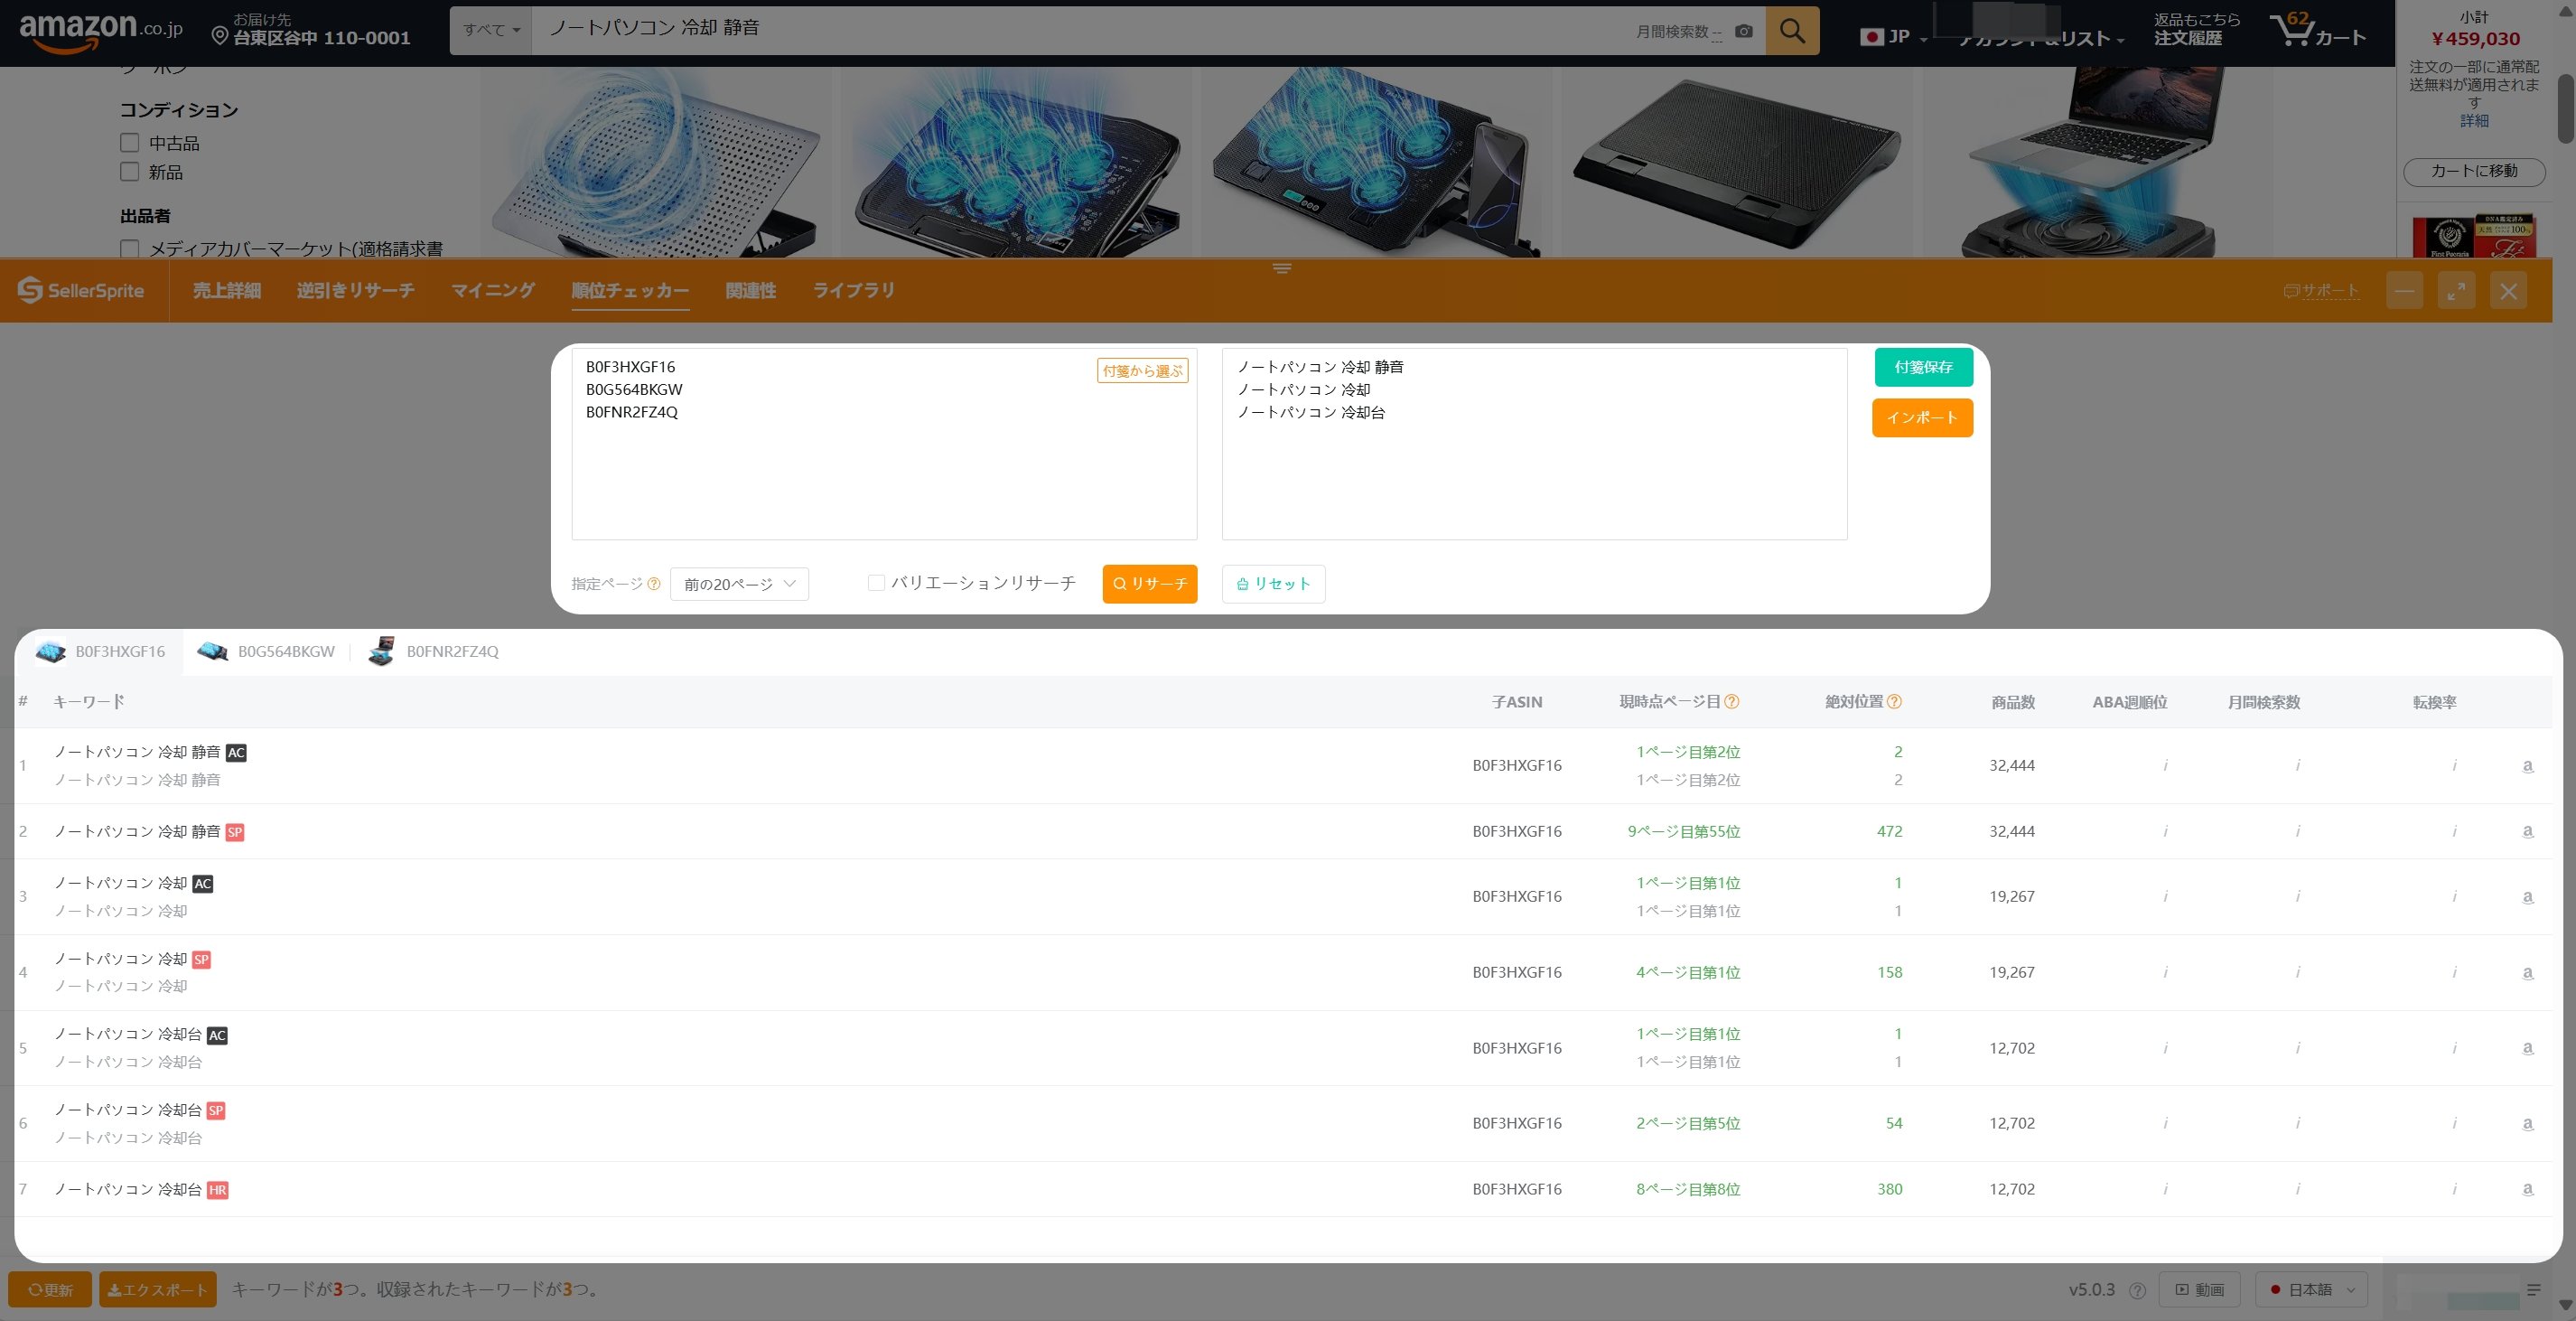Click the Amazon search magnifier button
2576x1321 pixels.
[x=1792, y=31]
